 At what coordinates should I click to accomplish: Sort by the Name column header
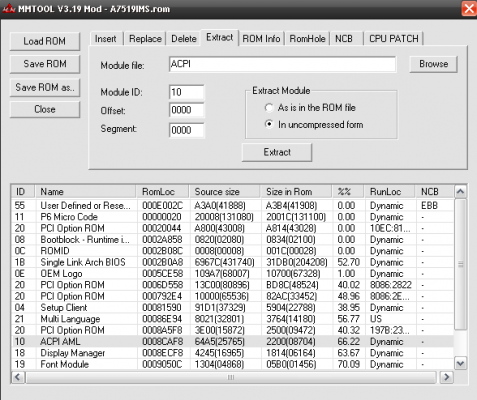pos(86,192)
